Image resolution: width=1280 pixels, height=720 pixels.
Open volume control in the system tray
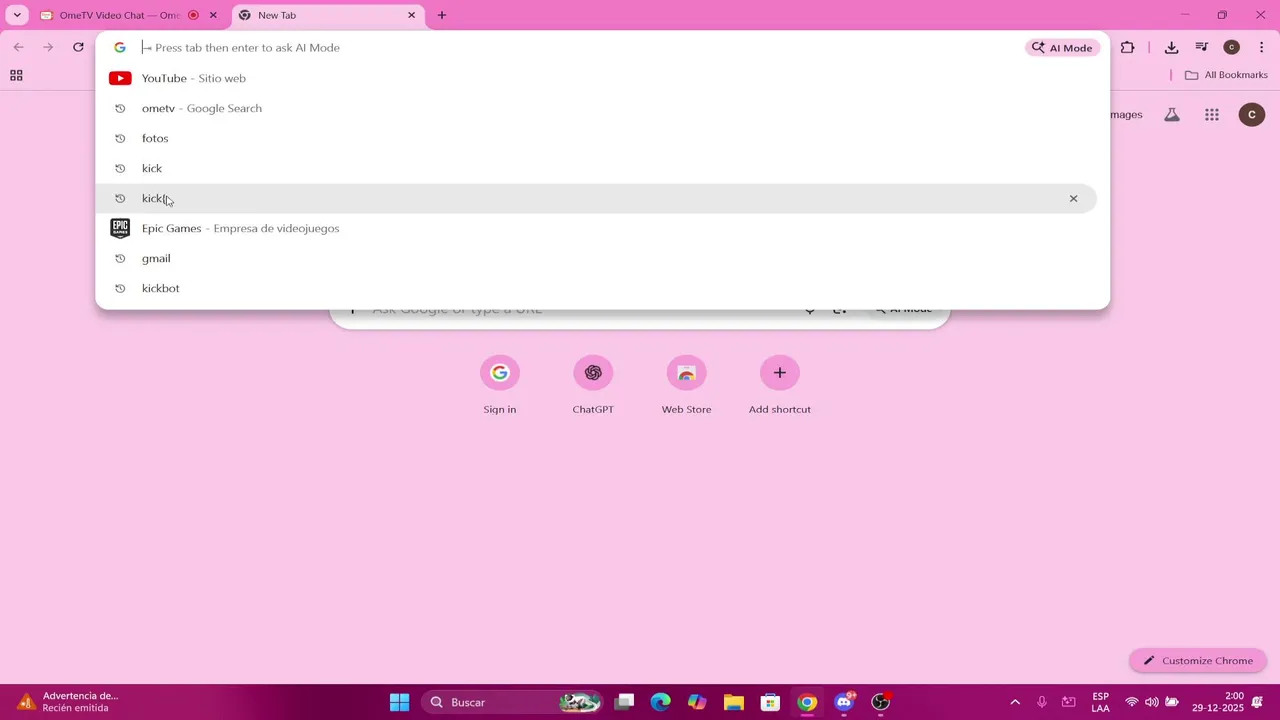(x=1152, y=702)
